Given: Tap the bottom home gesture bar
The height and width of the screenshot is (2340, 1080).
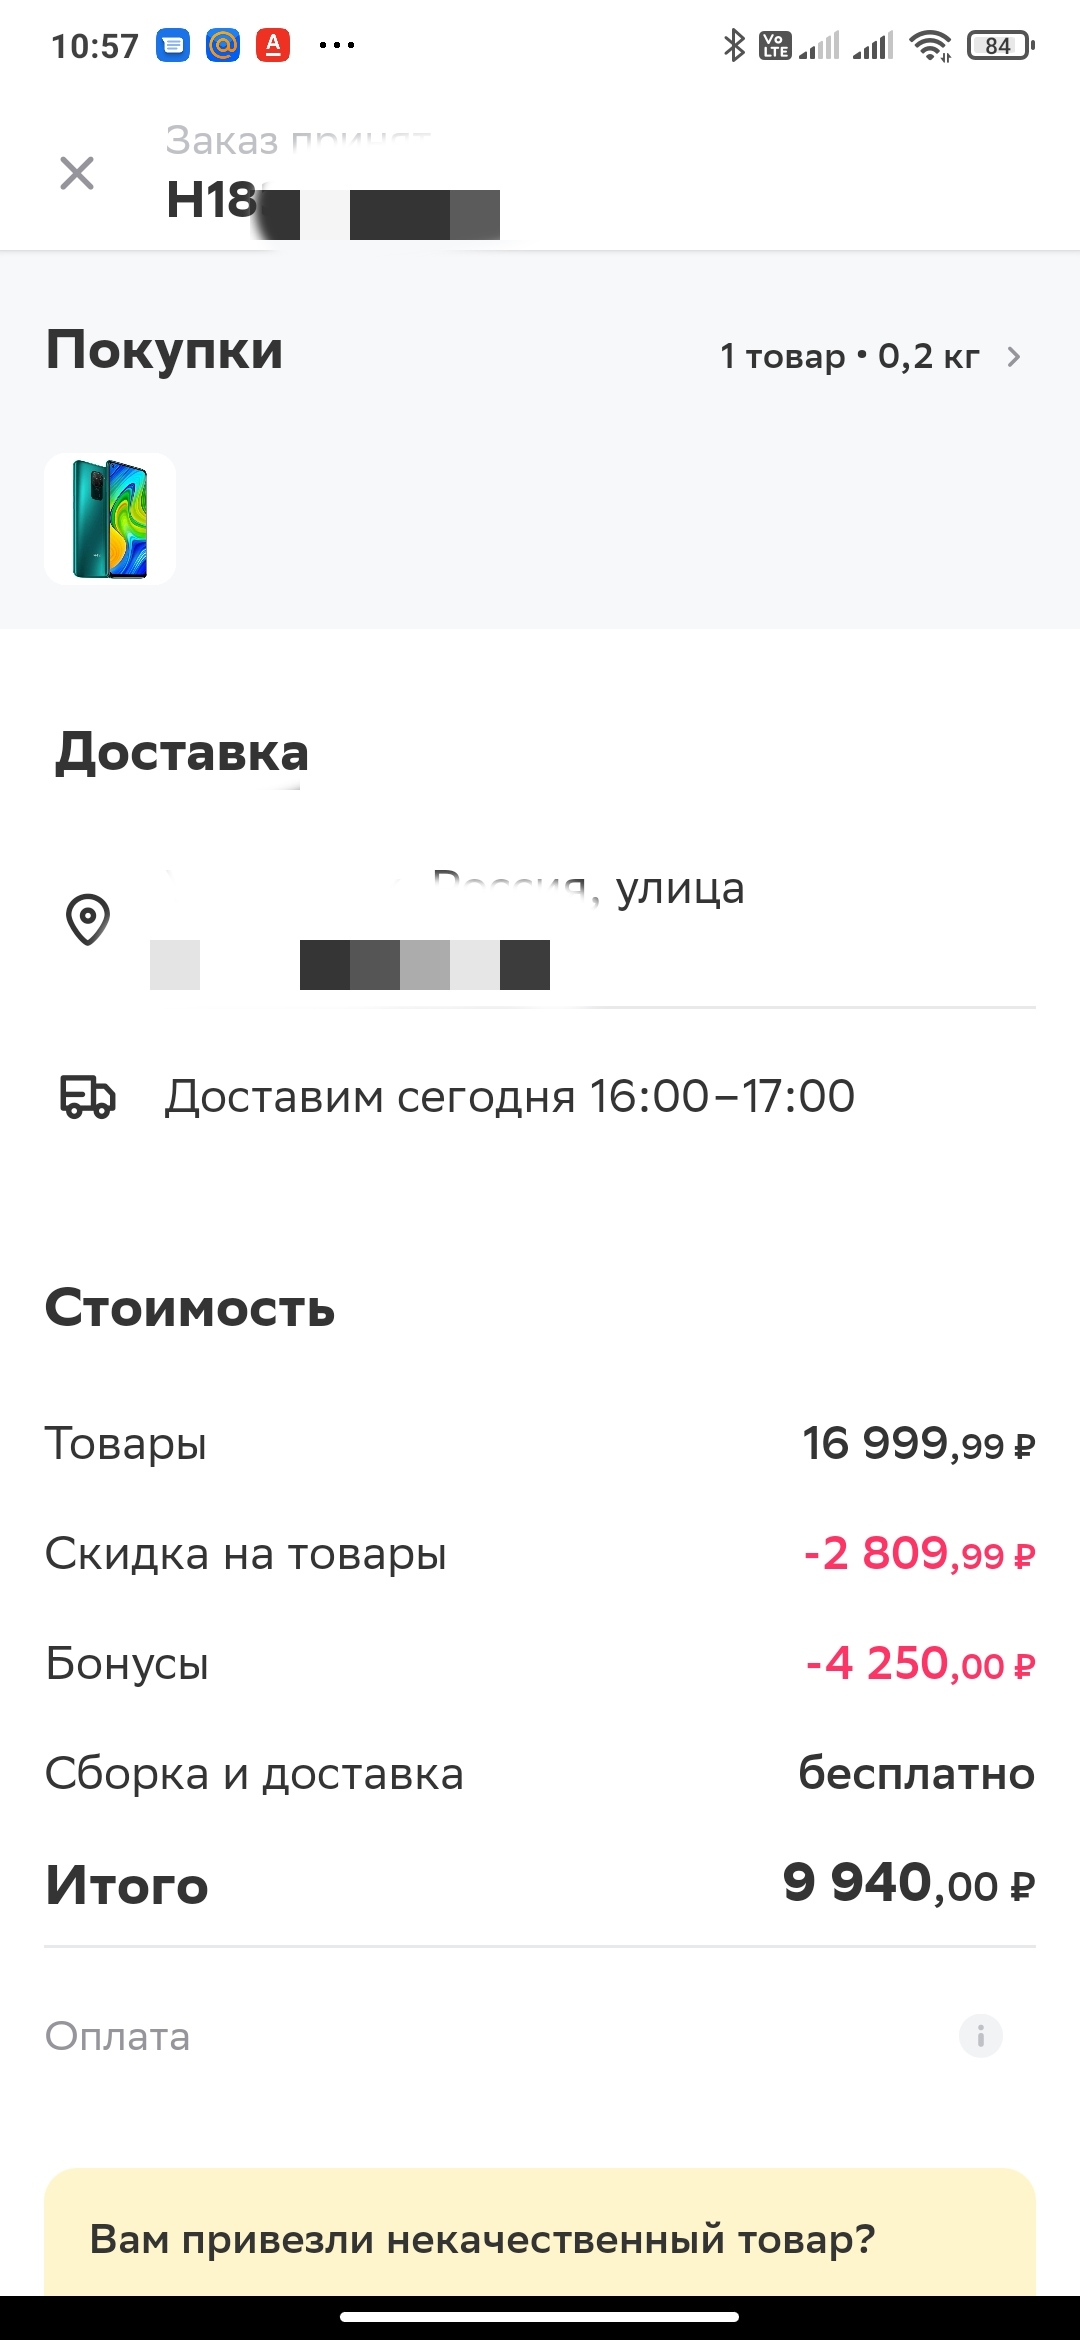Looking at the screenshot, I should point(540,2316).
